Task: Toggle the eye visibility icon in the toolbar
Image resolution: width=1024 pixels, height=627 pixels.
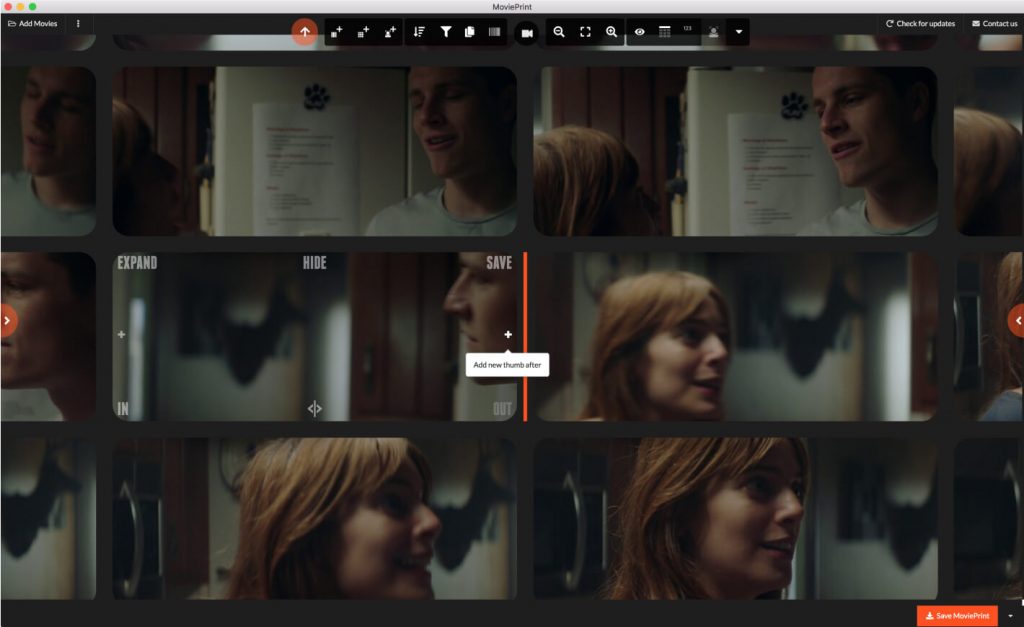Action: [640, 32]
